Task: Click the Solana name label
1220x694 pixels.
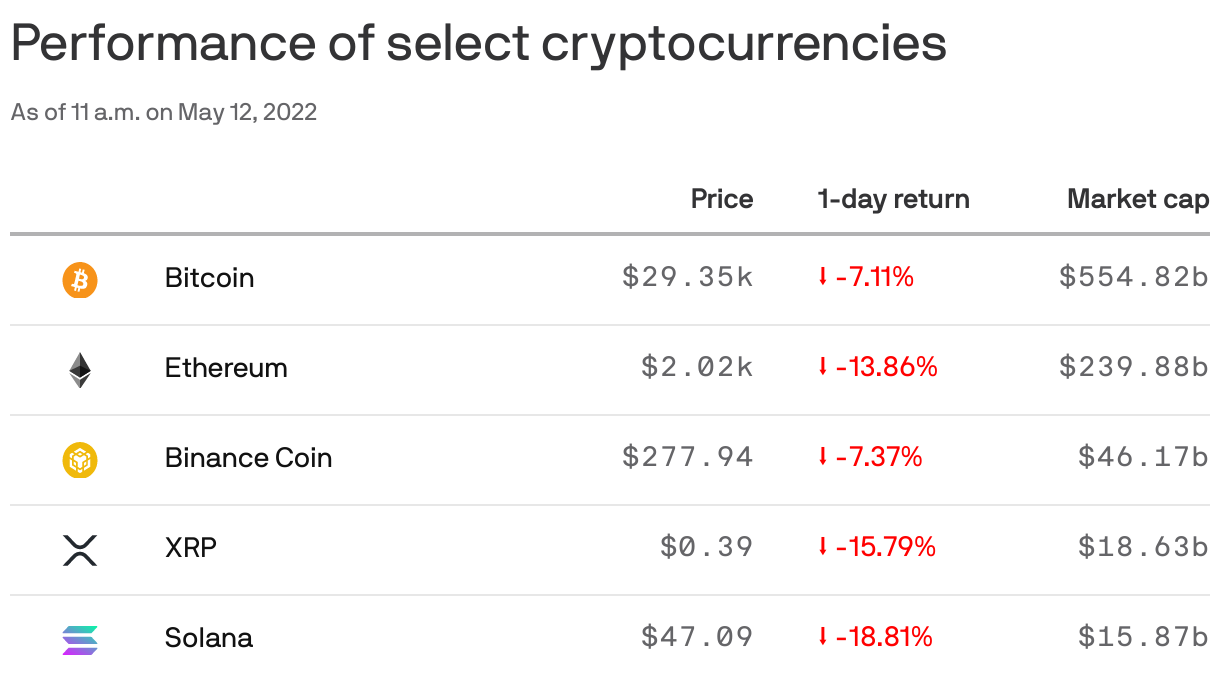Action: click(208, 637)
